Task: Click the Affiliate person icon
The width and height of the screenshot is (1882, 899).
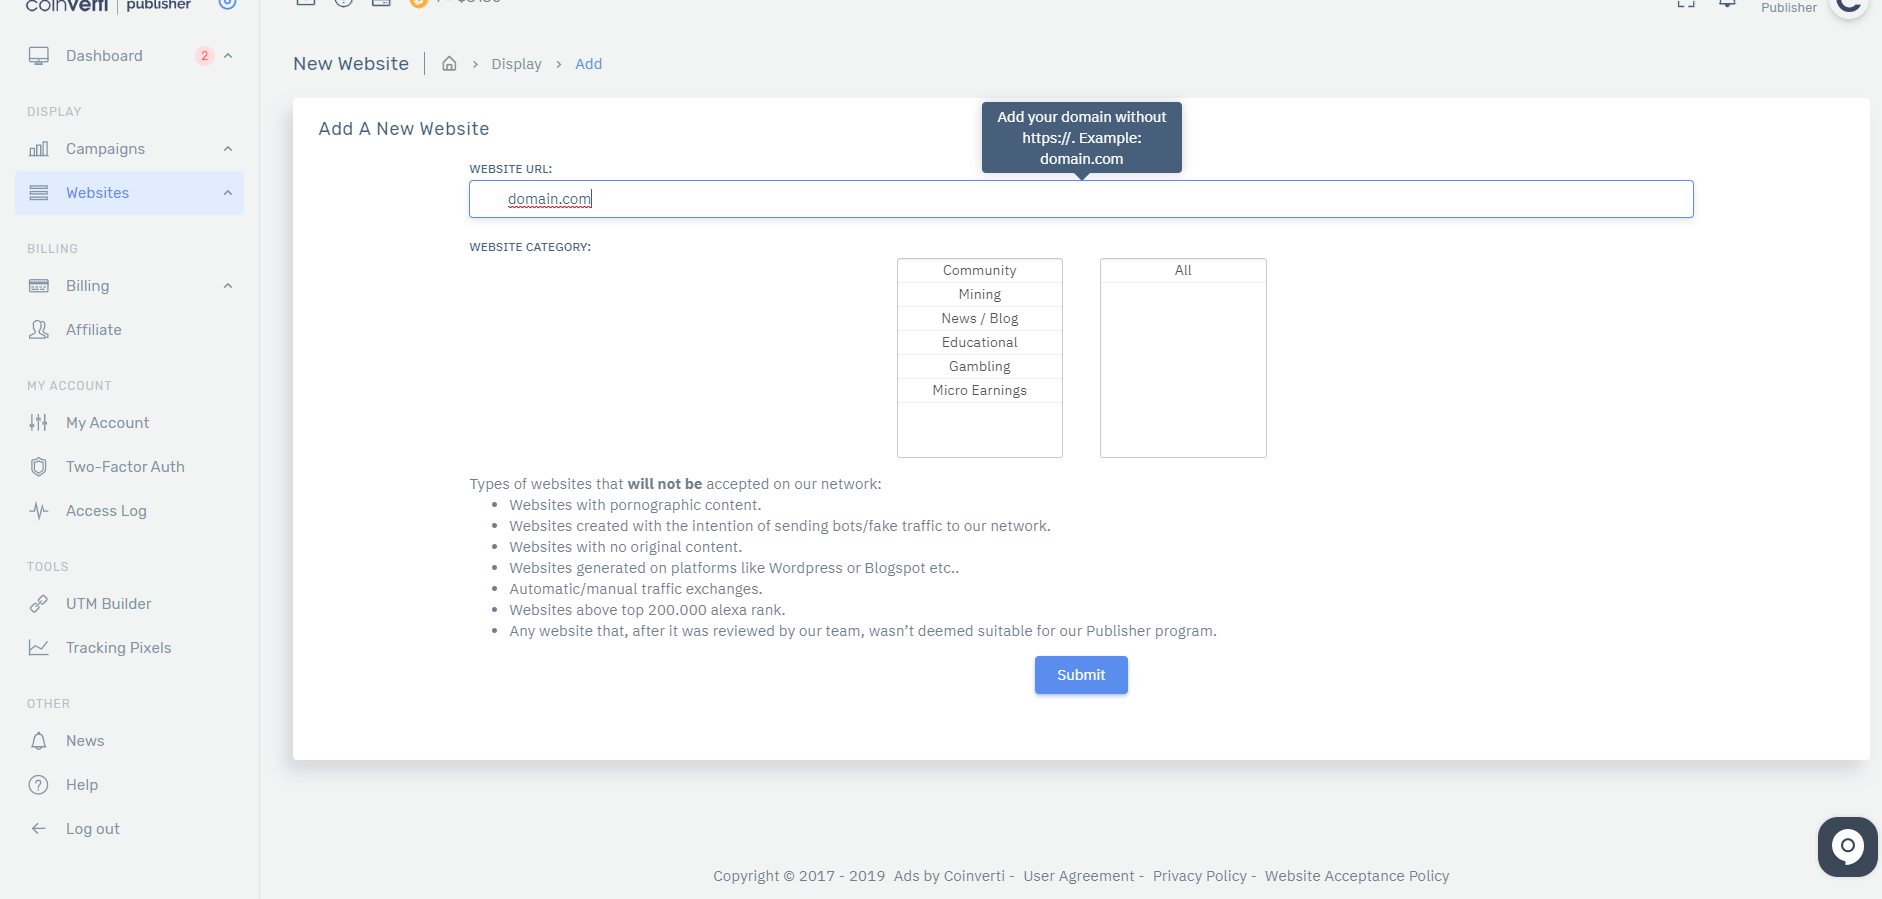Action: point(39,330)
